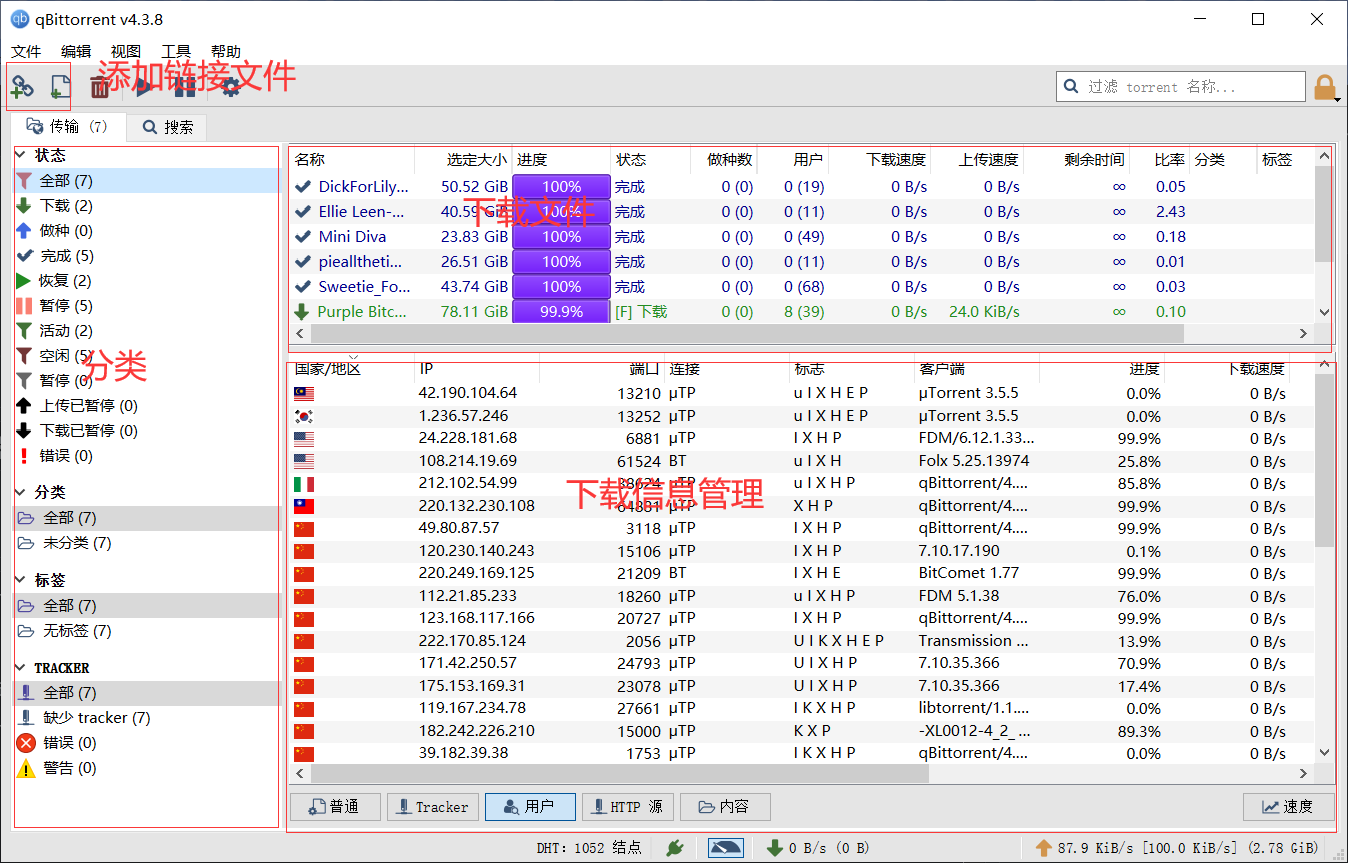Viewport: 1348px width, 863px height.
Task: Click the lock icon beside the filter box
Action: (1325, 86)
